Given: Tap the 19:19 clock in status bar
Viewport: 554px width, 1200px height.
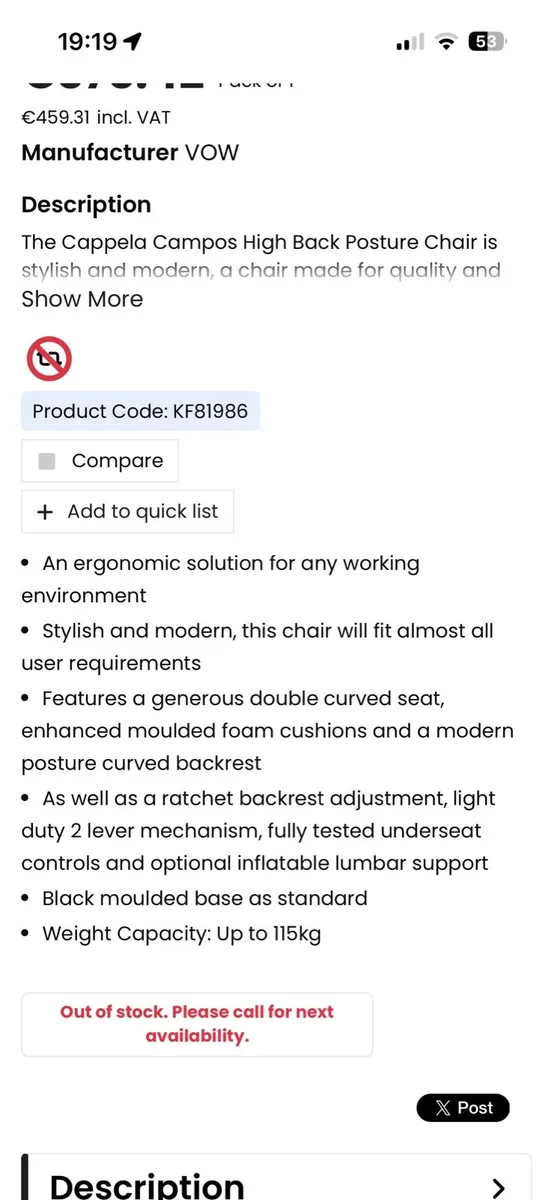Looking at the screenshot, I should 88,42.
